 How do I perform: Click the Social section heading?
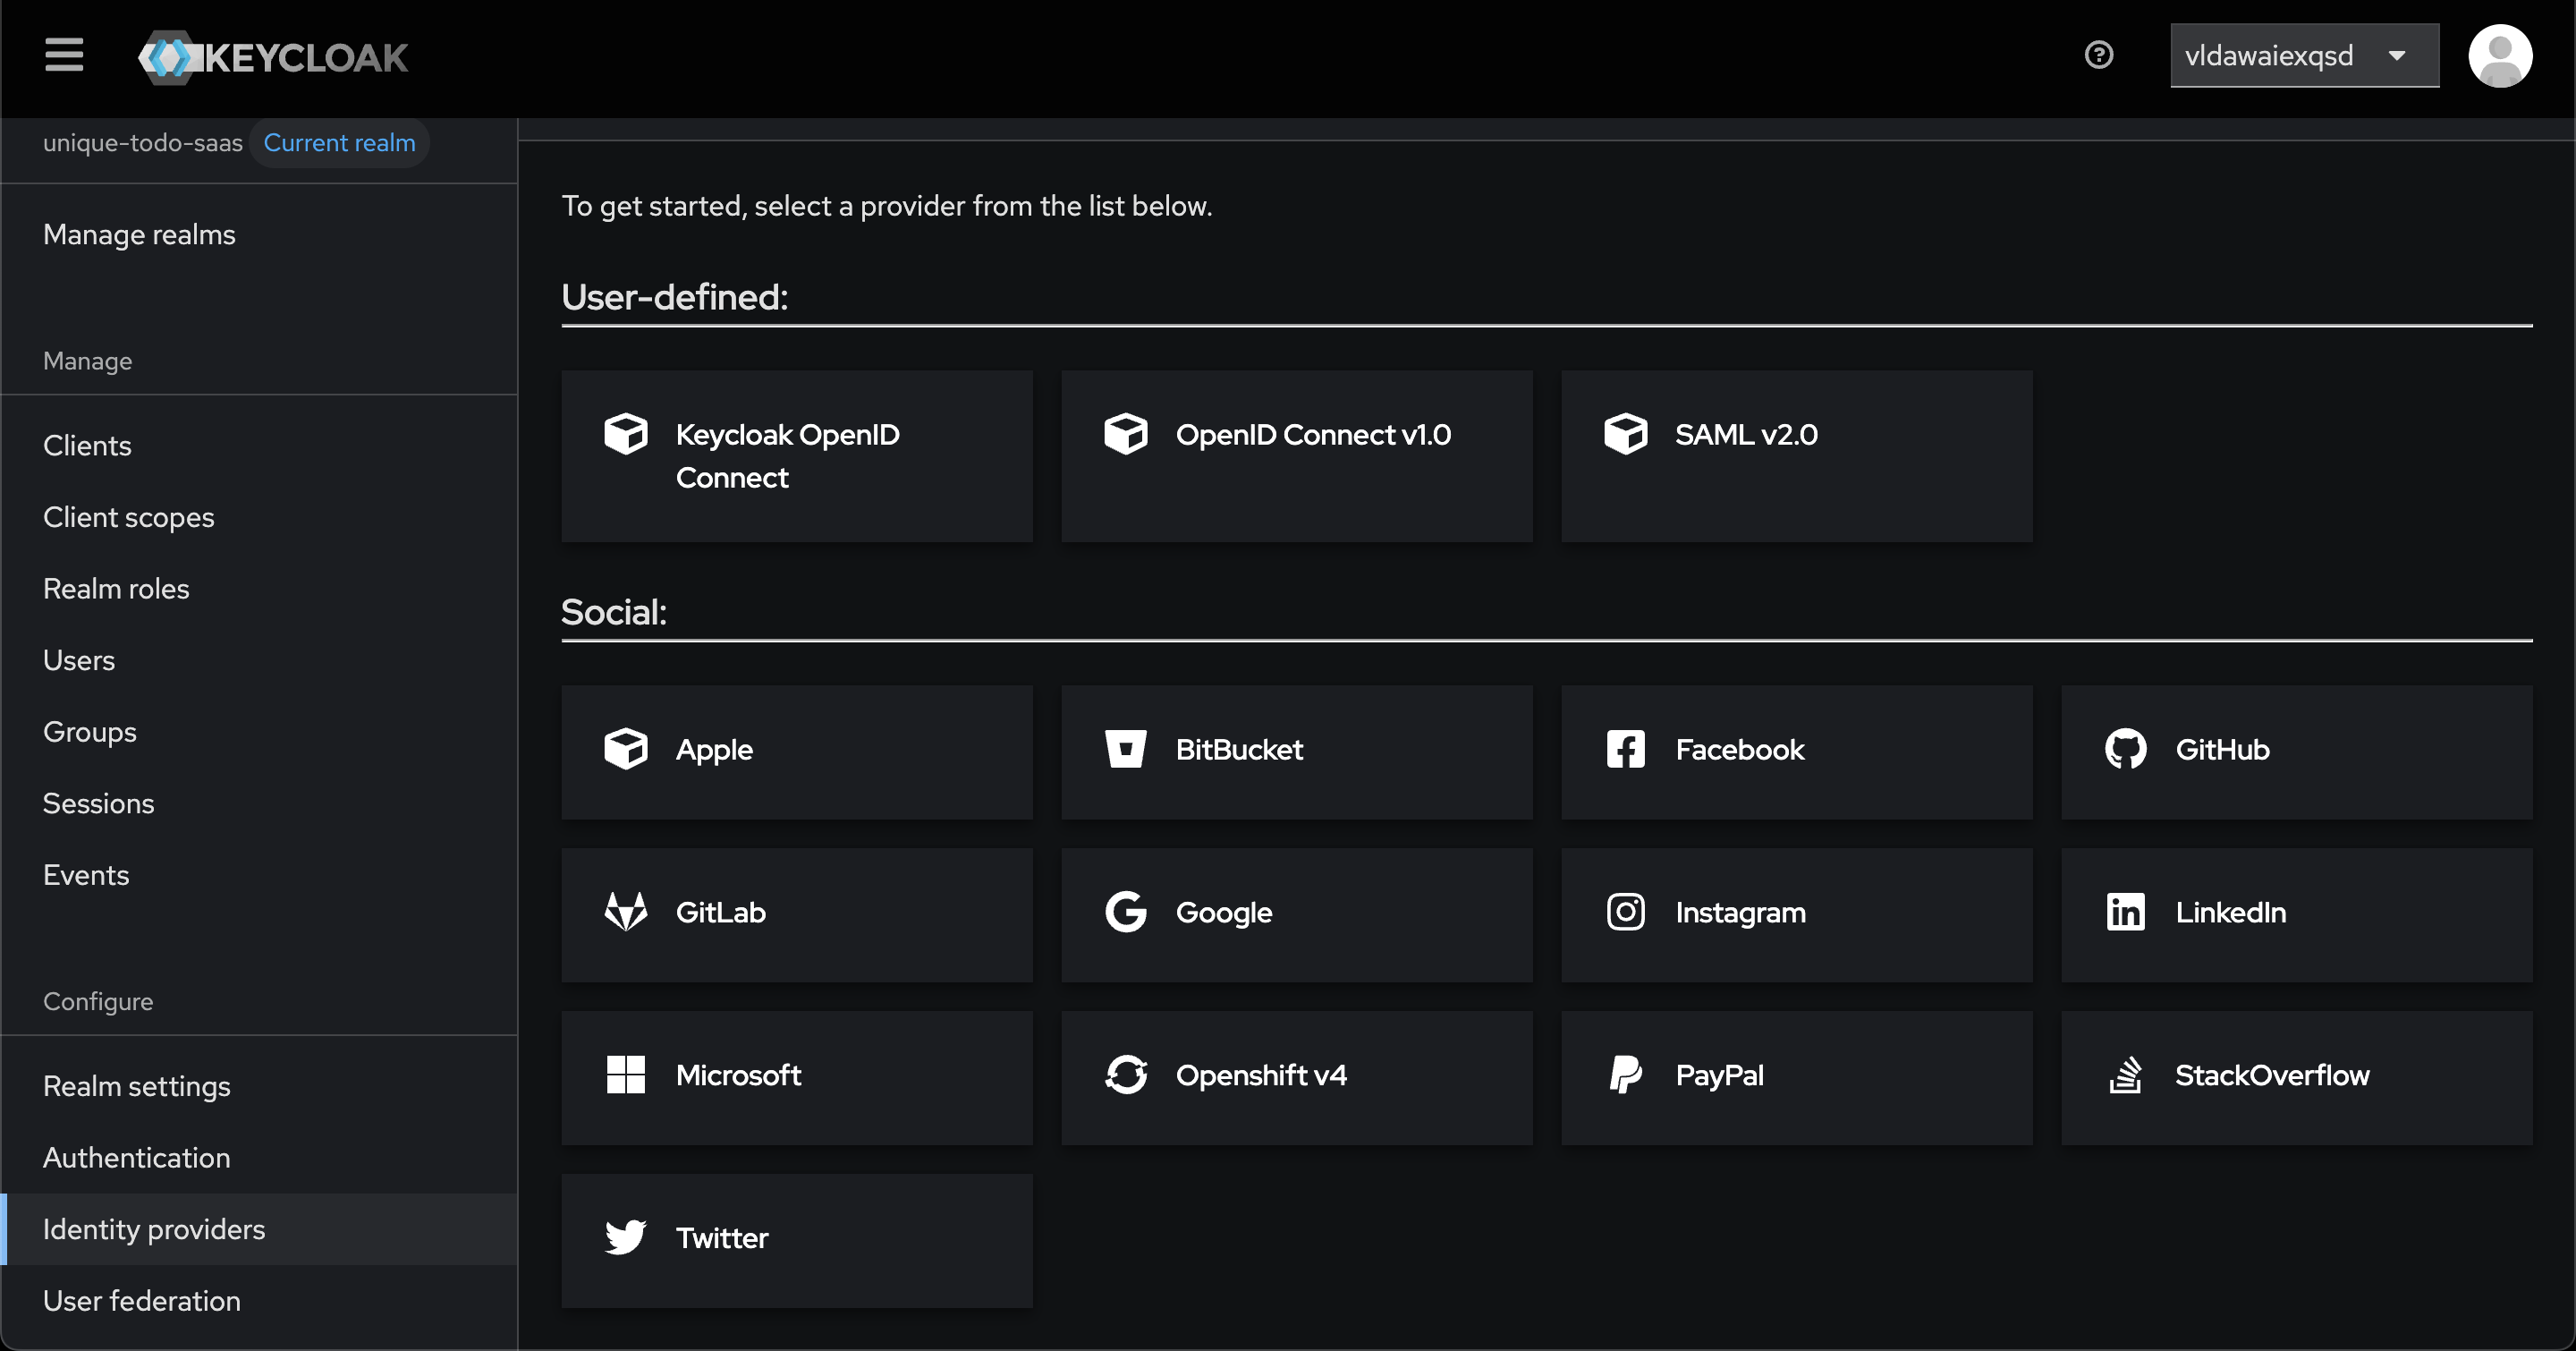click(x=614, y=612)
